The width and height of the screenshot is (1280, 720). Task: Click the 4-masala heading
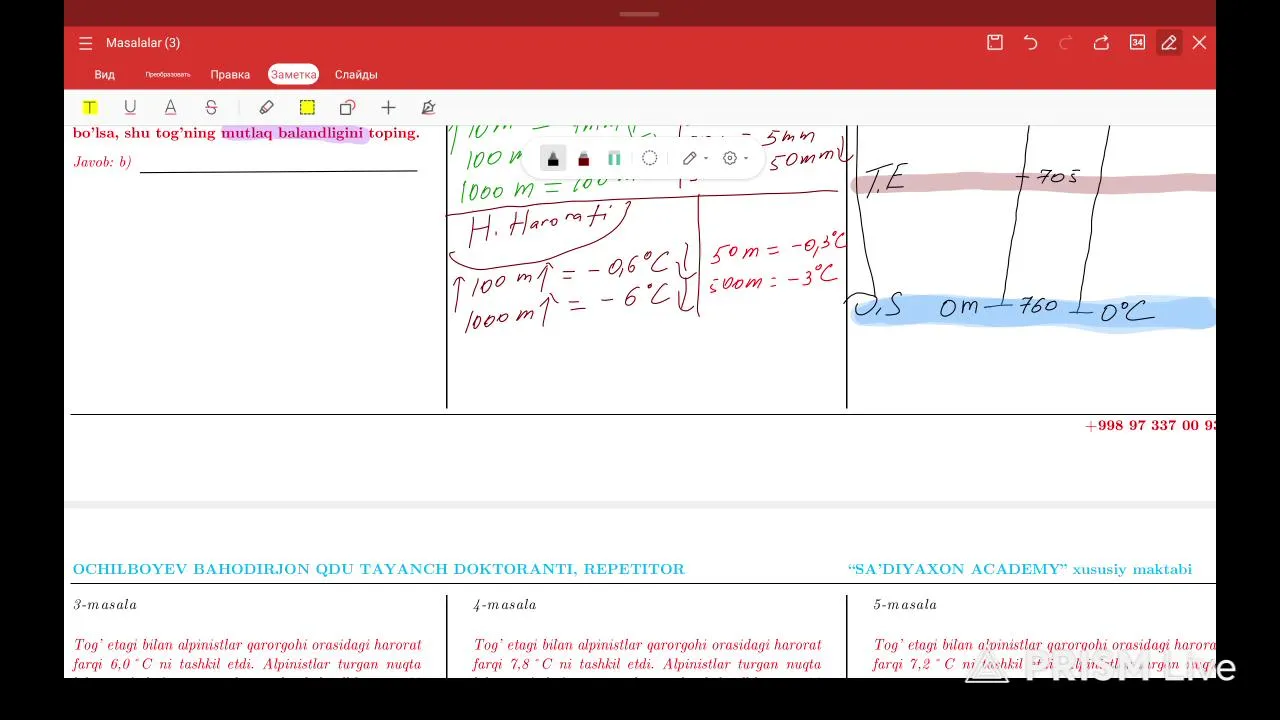(x=505, y=605)
